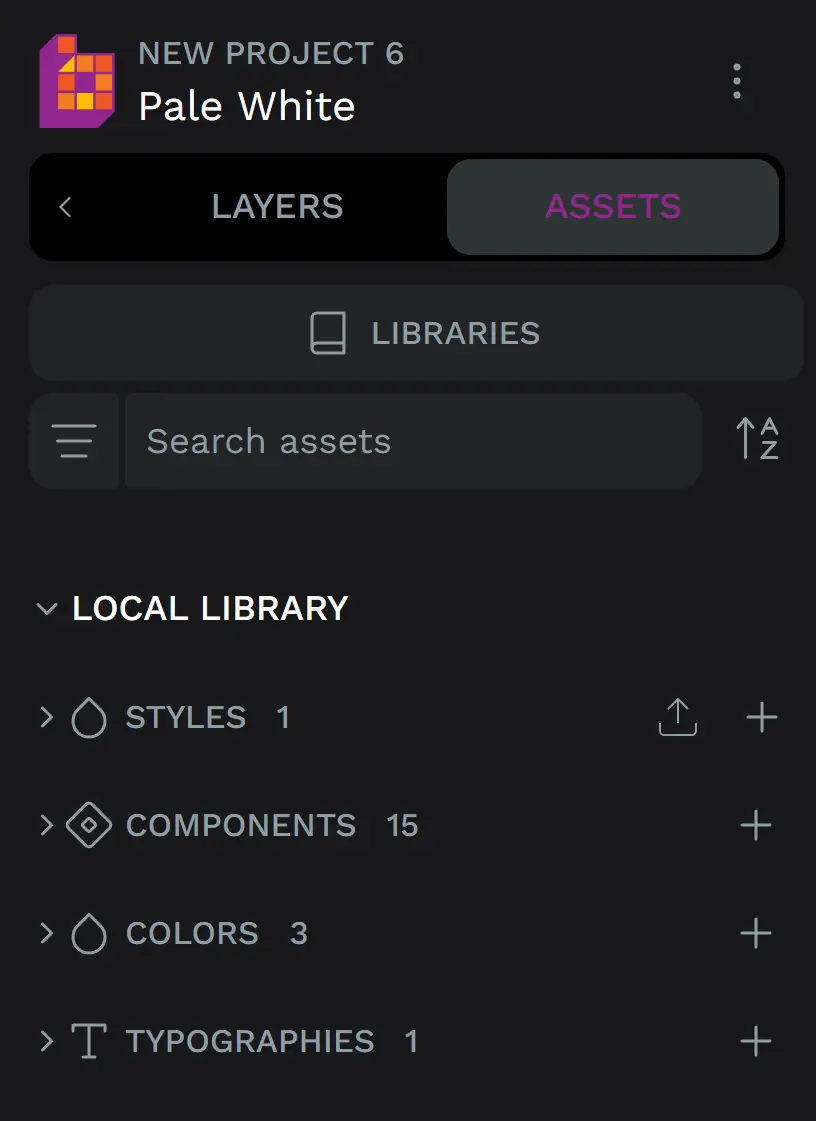This screenshot has height=1121, width=816.
Task: Expand the Typographies section chevron
Action: 46,1041
